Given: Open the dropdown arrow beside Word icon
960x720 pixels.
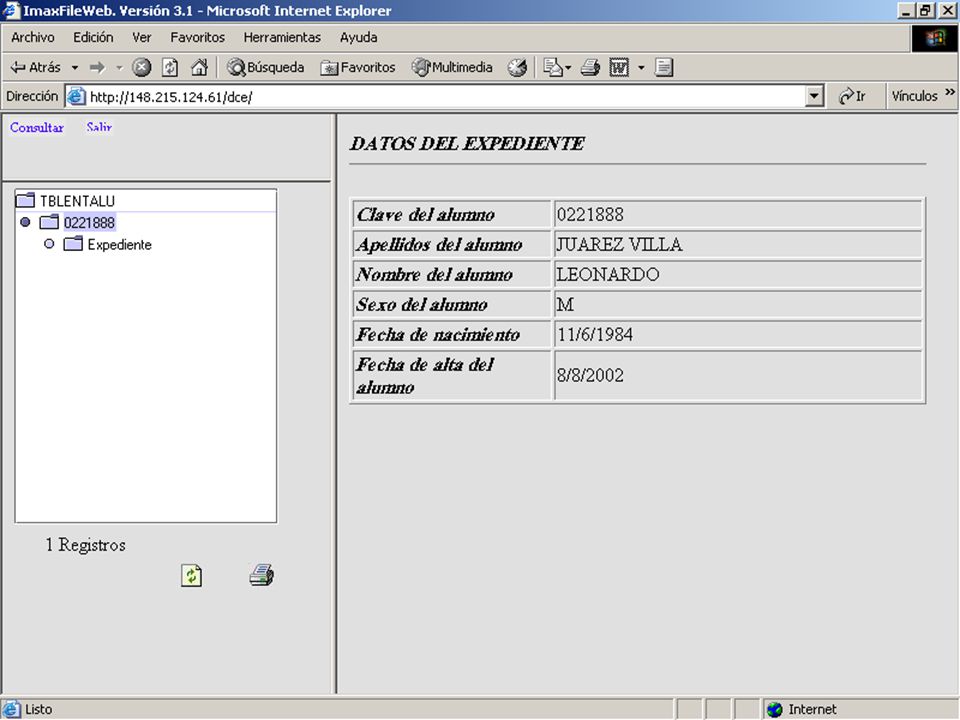Looking at the screenshot, I should (641, 67).
